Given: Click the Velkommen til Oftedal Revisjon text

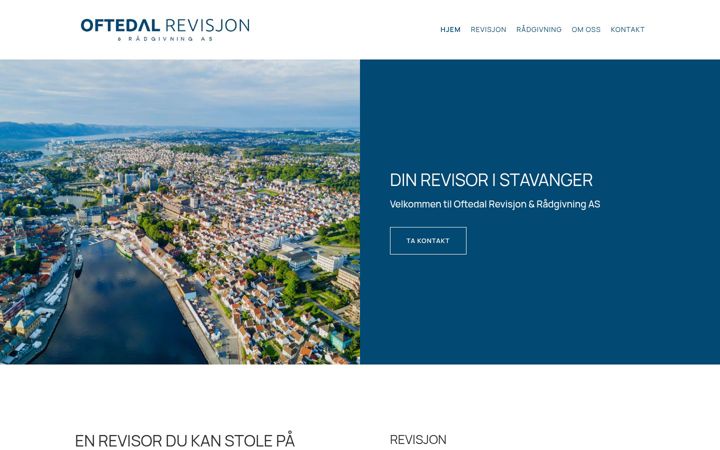Looking at the screenshot, I should [x=495, y=204].
